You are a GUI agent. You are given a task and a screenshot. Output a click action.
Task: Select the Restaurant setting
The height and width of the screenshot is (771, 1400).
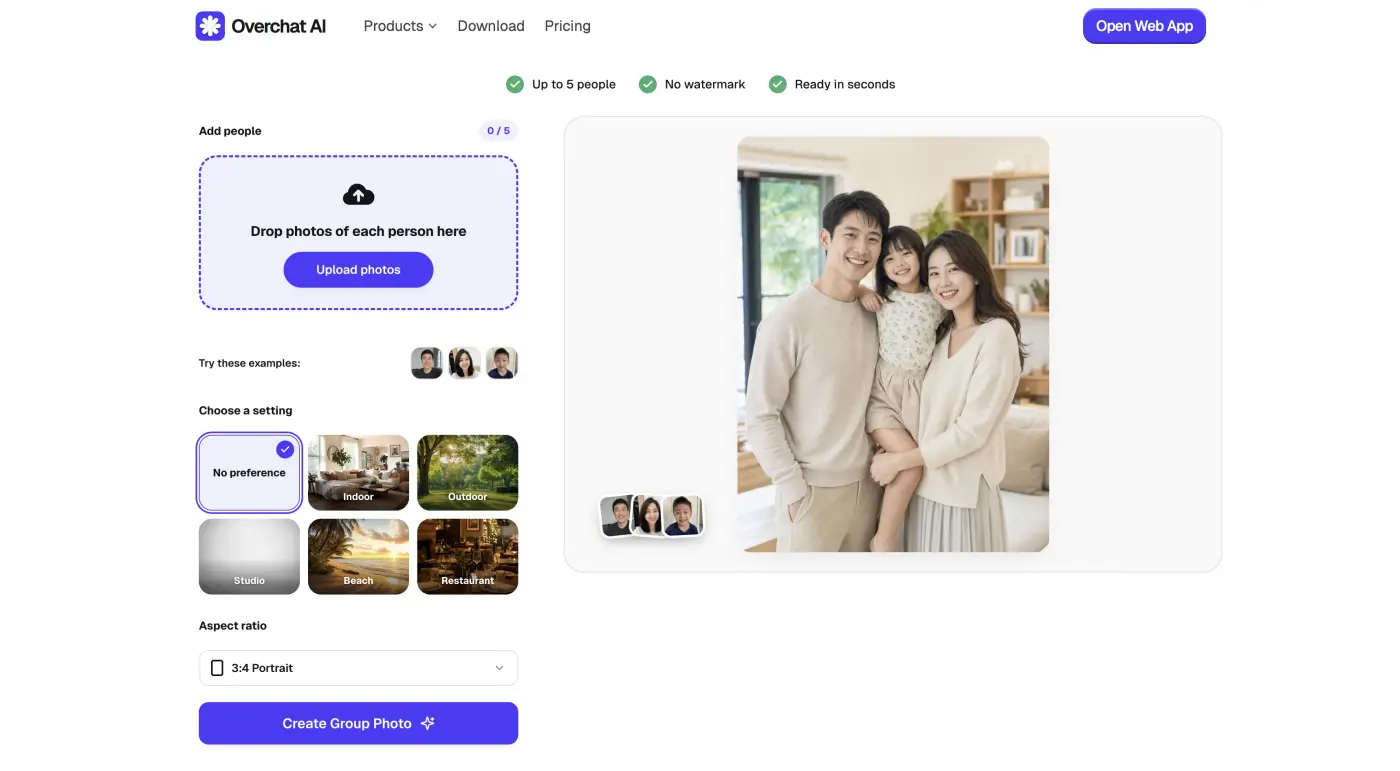tap(467, 557)
